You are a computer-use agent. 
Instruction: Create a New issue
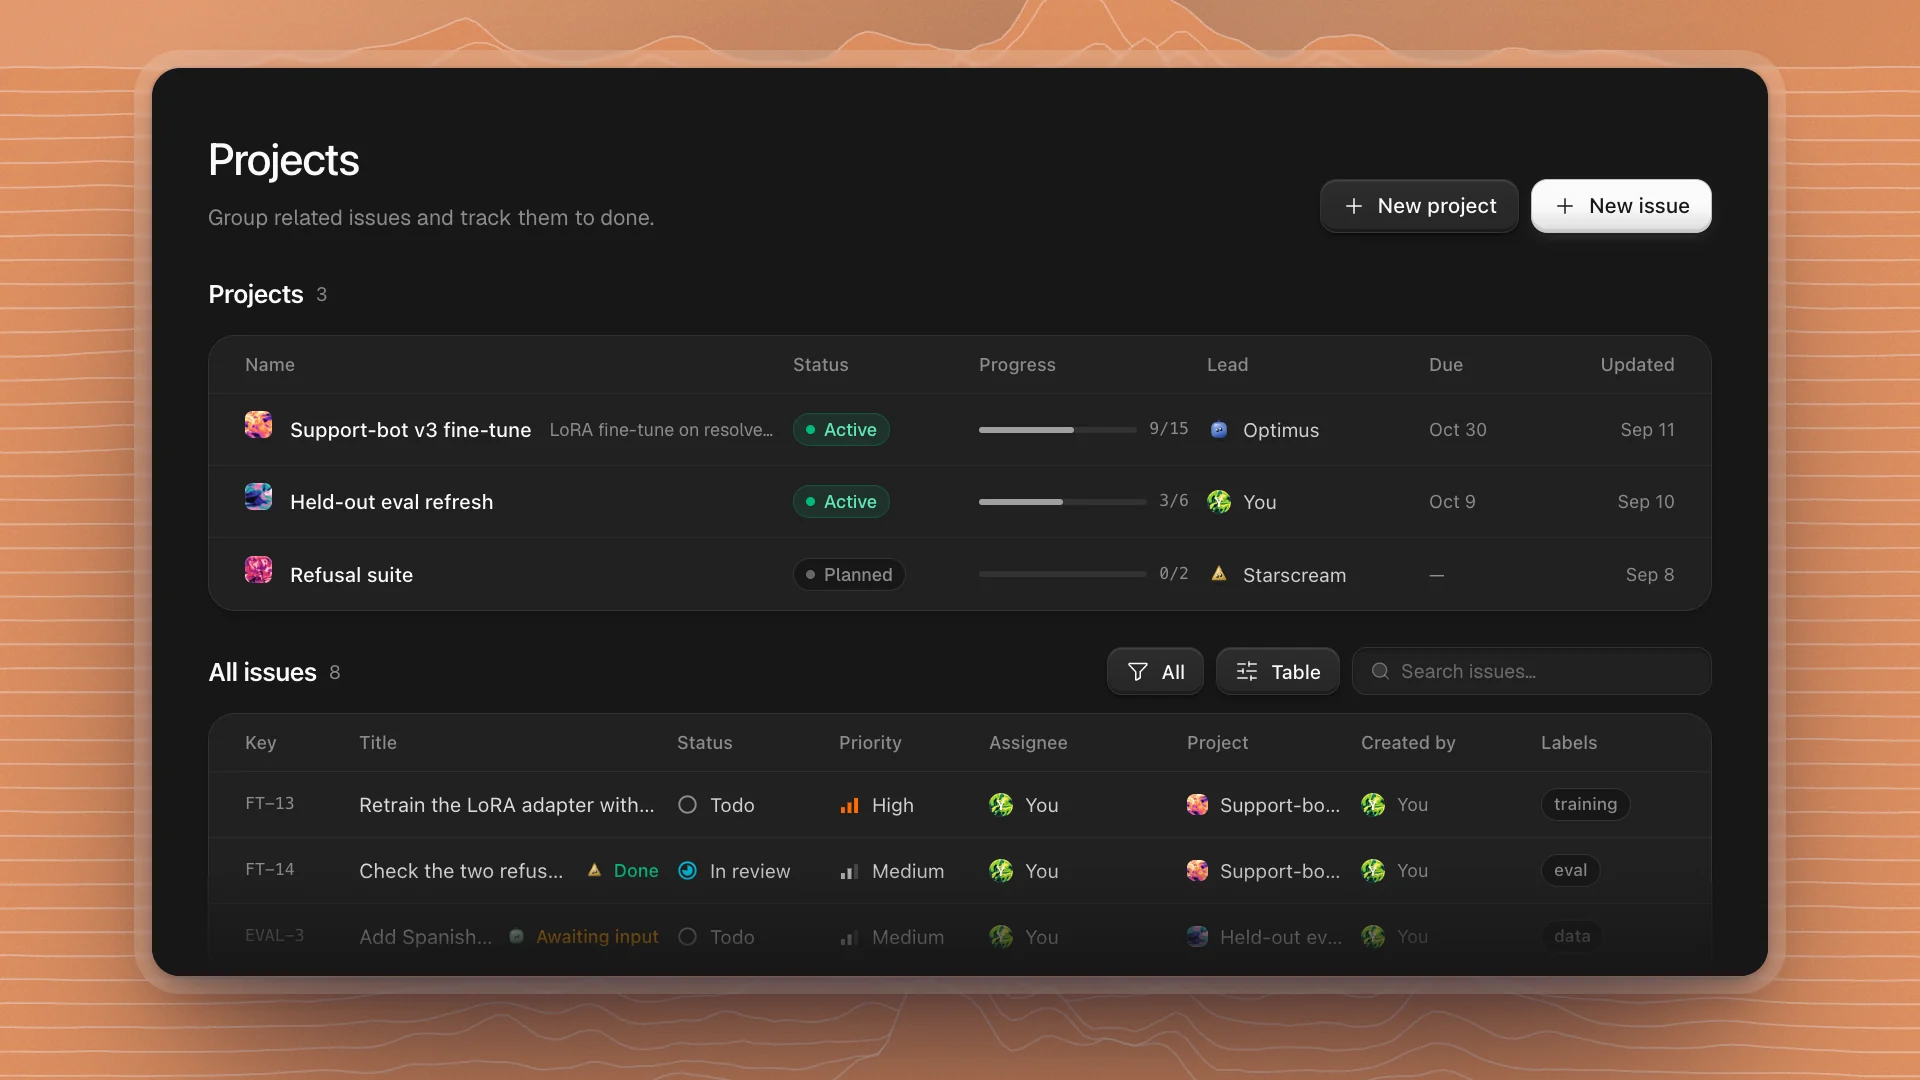[x=1621, y=206]
